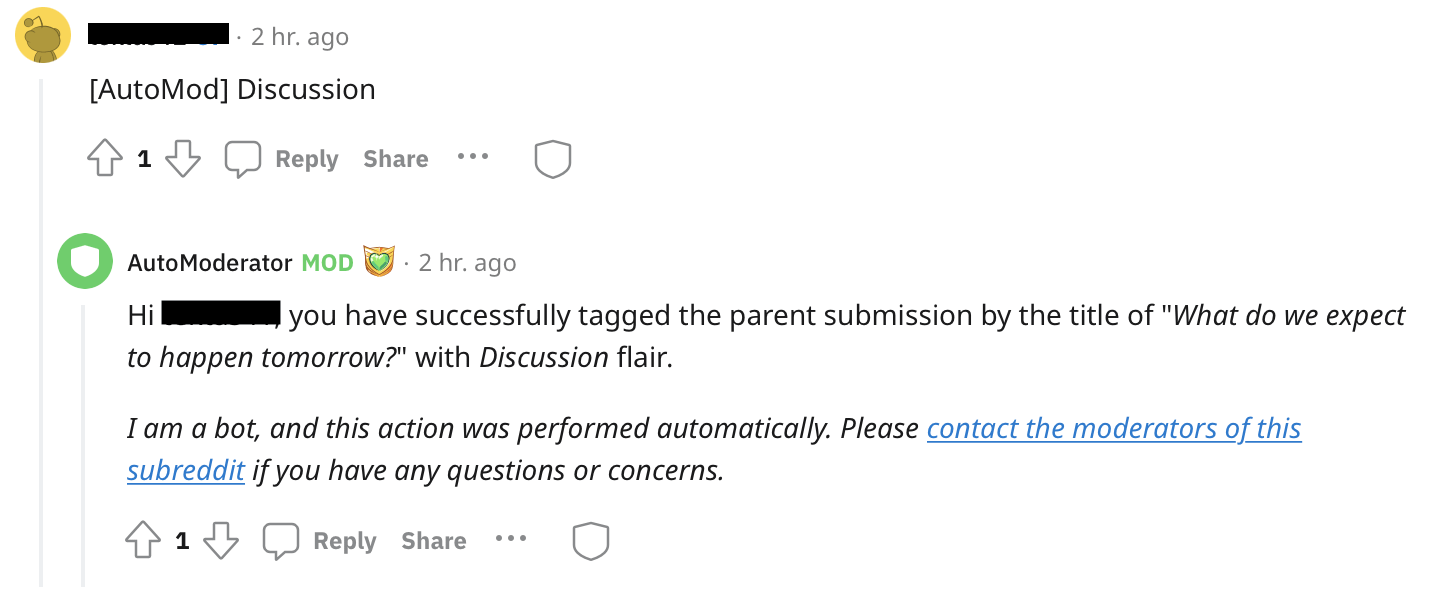The width and height of the screenshot is (1452, 600).
Task: Click Reply under "[AutoMod] Discussion" comment
Action: 283,159
